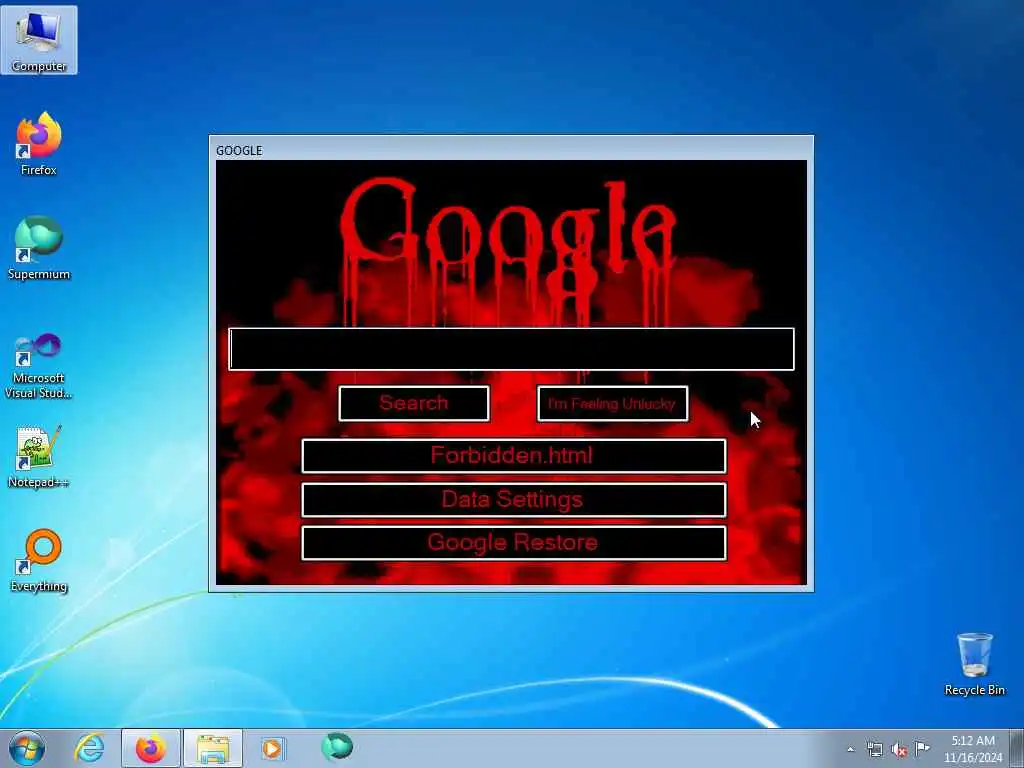This screenshot has height=768, width=1024.
Task: Click the Show Desktop strip in the taskbar
Action: click(1018, 749)
